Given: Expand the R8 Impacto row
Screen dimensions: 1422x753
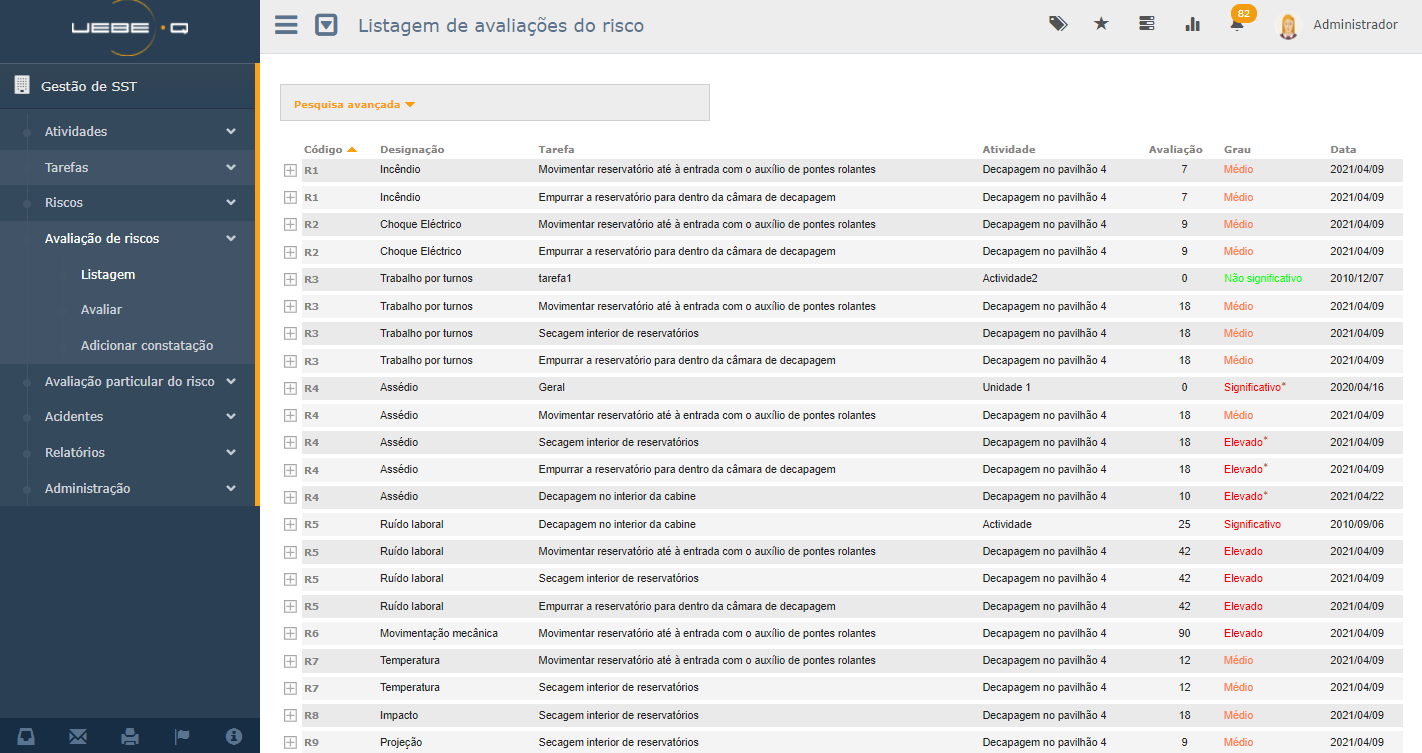Looking at the screenshot, I should click(290, 716).
